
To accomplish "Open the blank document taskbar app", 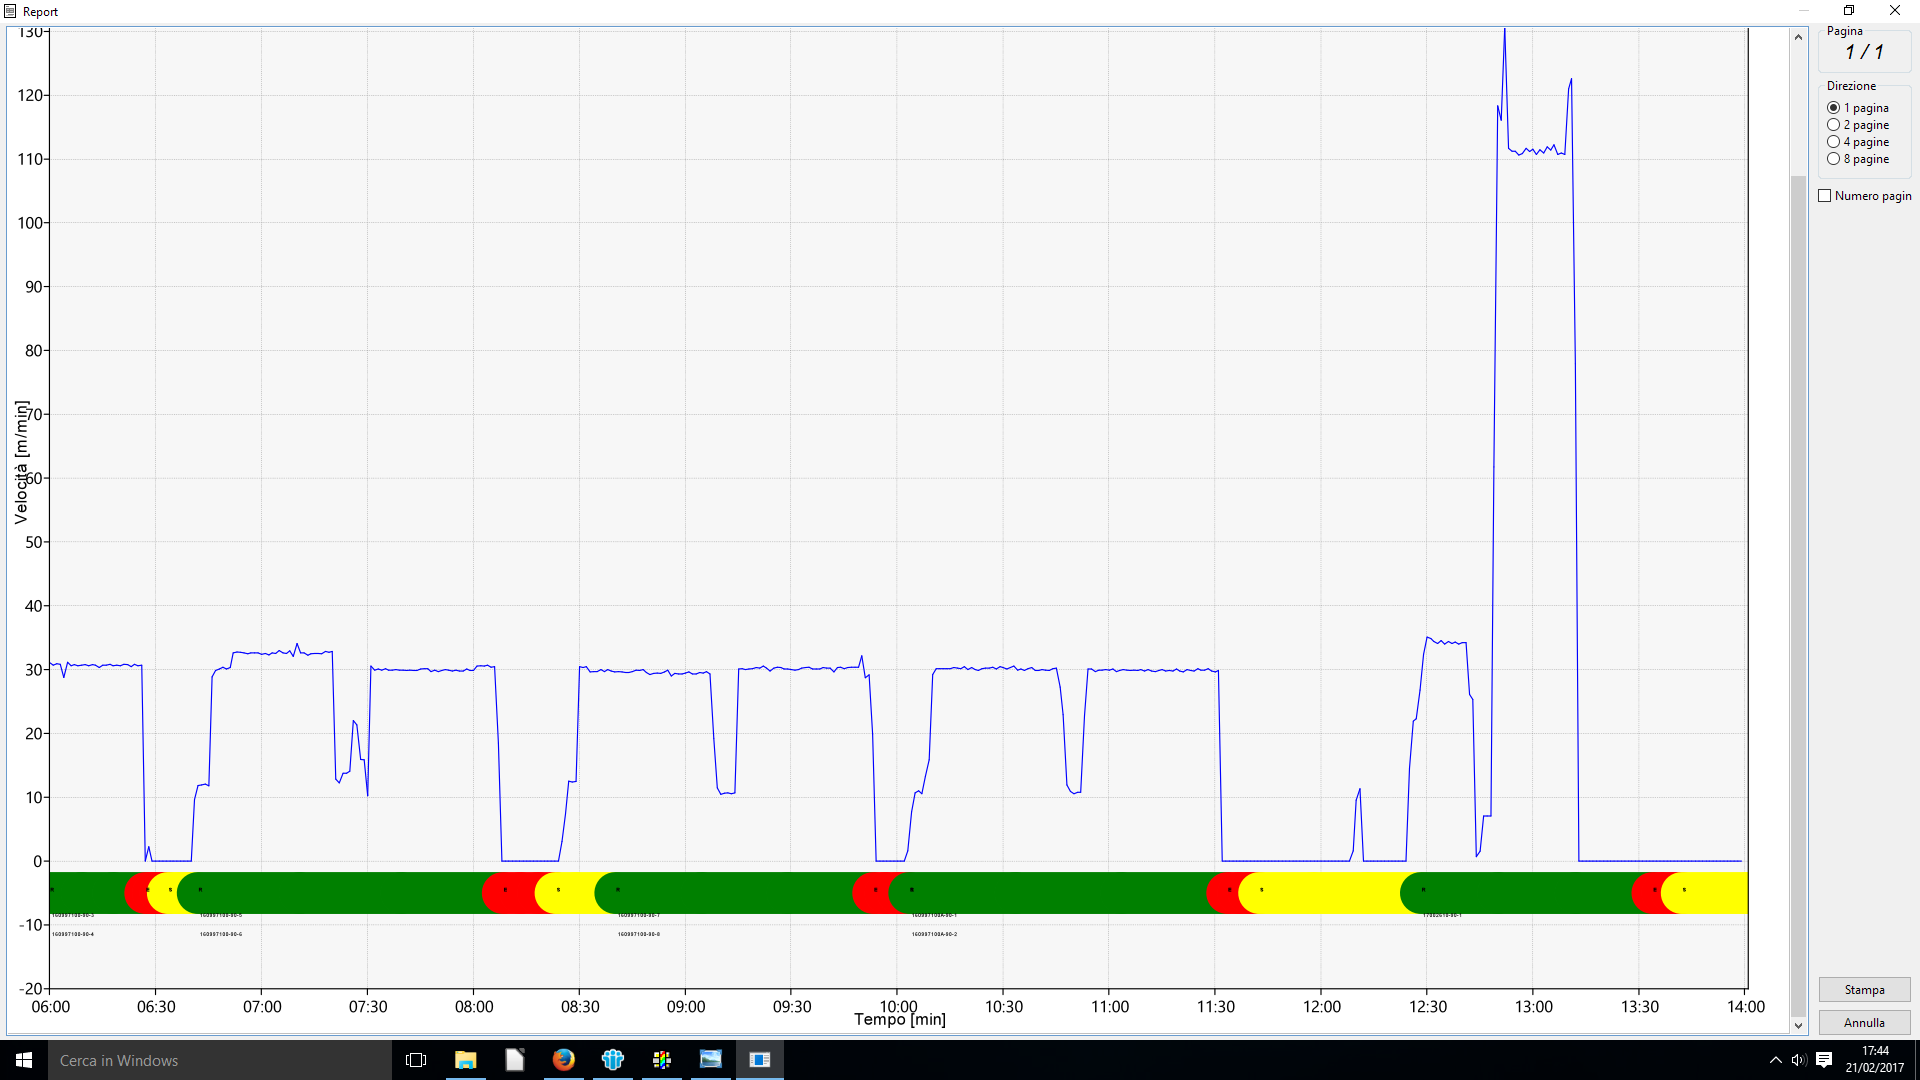I will (x=514, y=1060).
